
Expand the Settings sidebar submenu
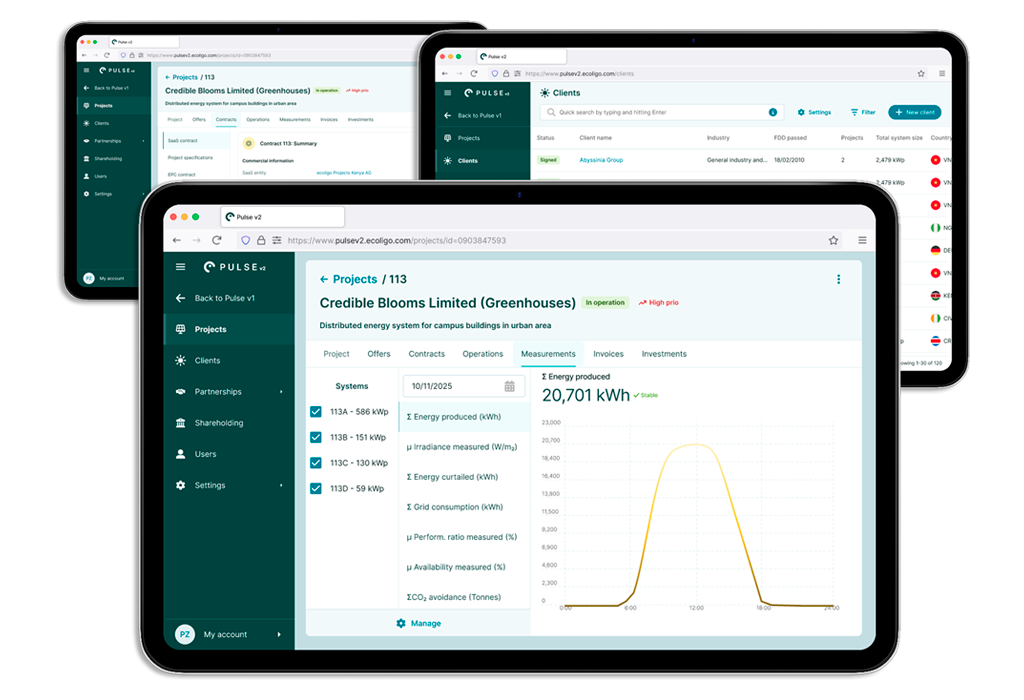coord(281,485)
